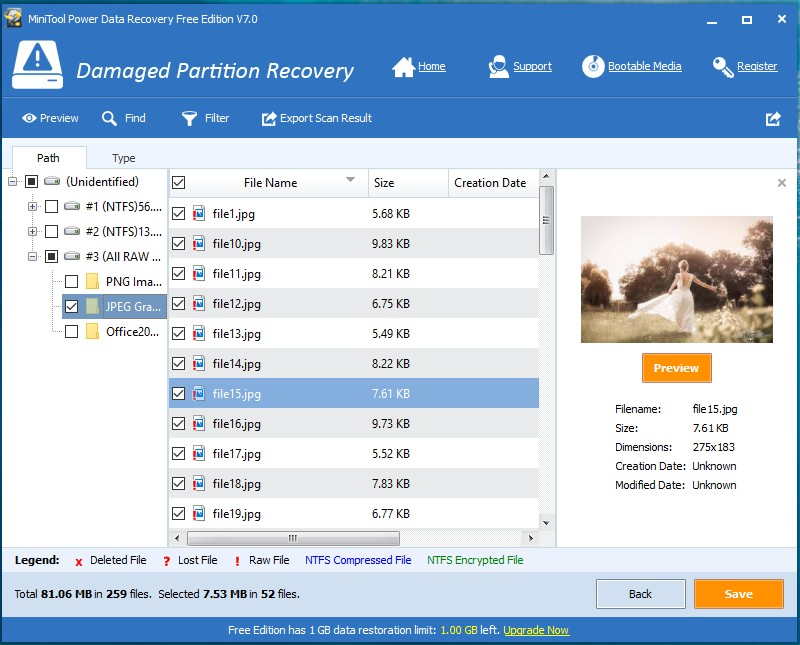Switch to the Path tab
This screenshot has width=800, height=645.
tap(48, 158)
